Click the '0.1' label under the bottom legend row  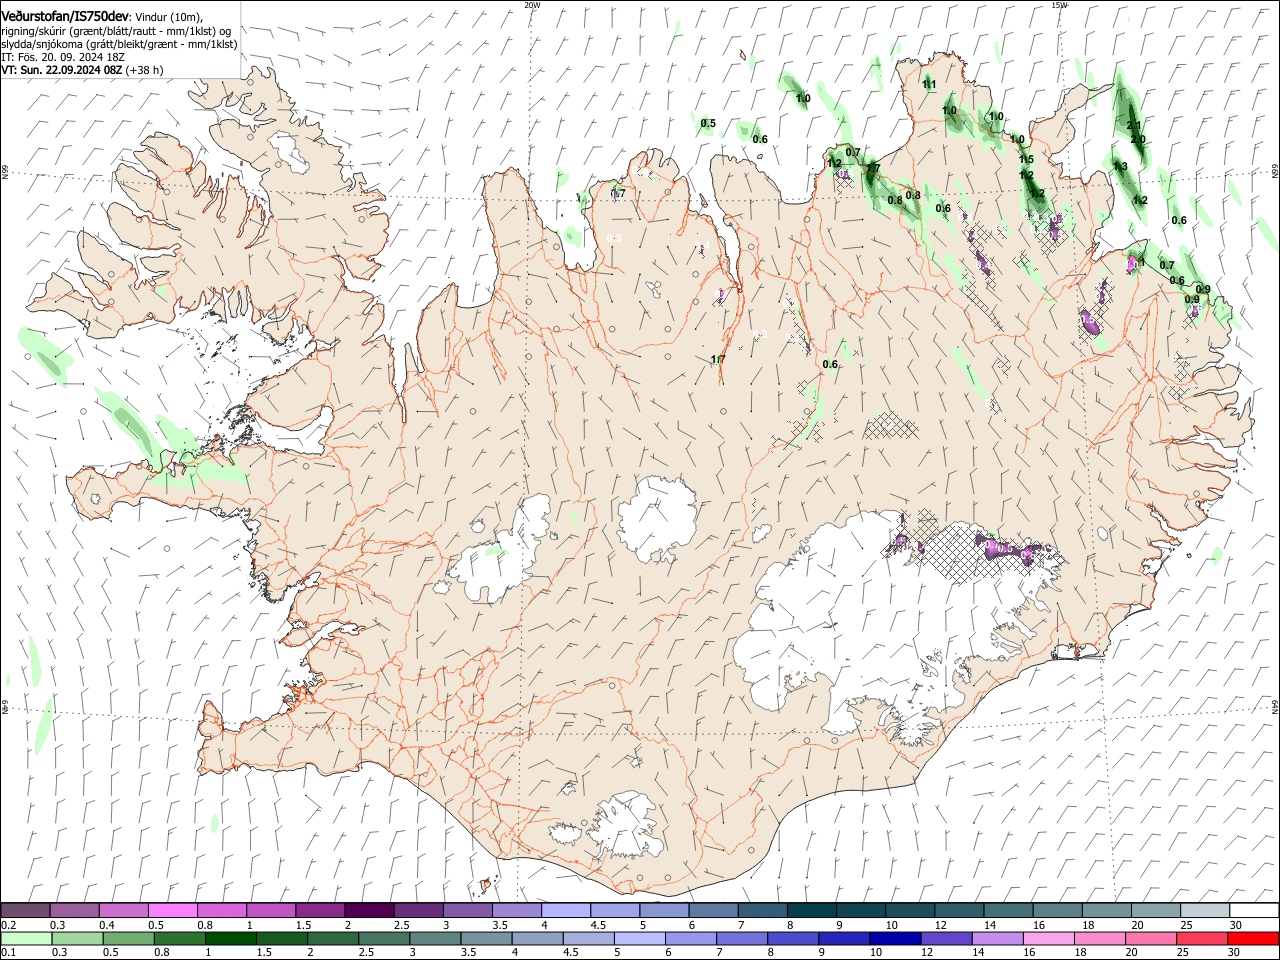click(x=8, y=952)
